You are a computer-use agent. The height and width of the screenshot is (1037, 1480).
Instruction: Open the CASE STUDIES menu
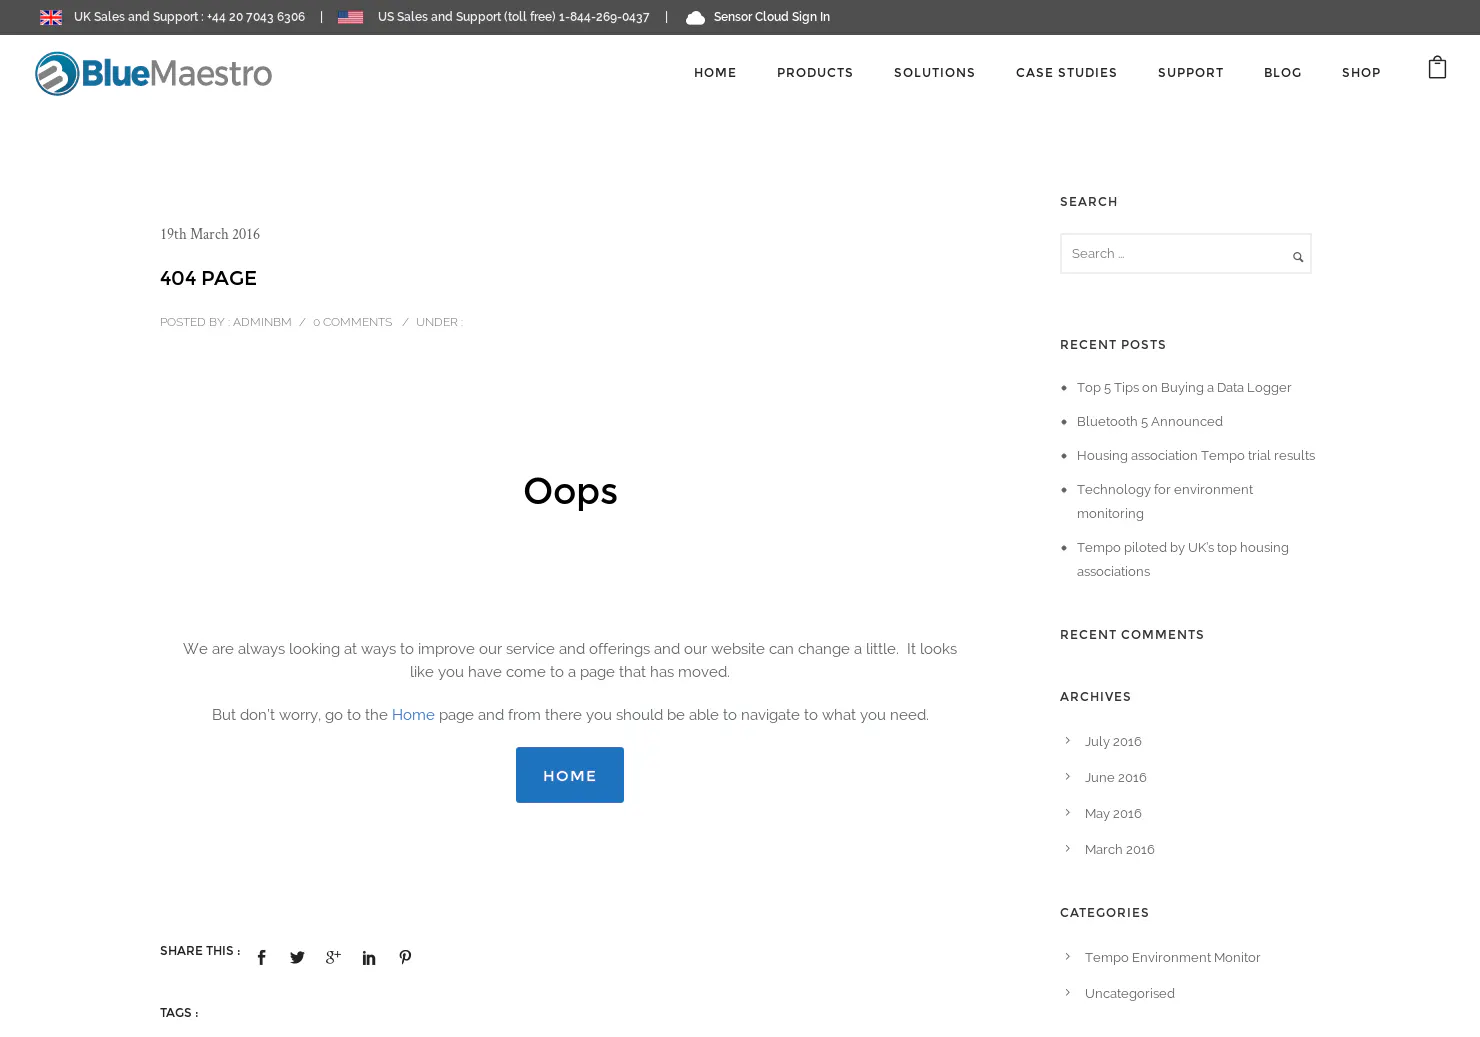(x=1066, y=73)
